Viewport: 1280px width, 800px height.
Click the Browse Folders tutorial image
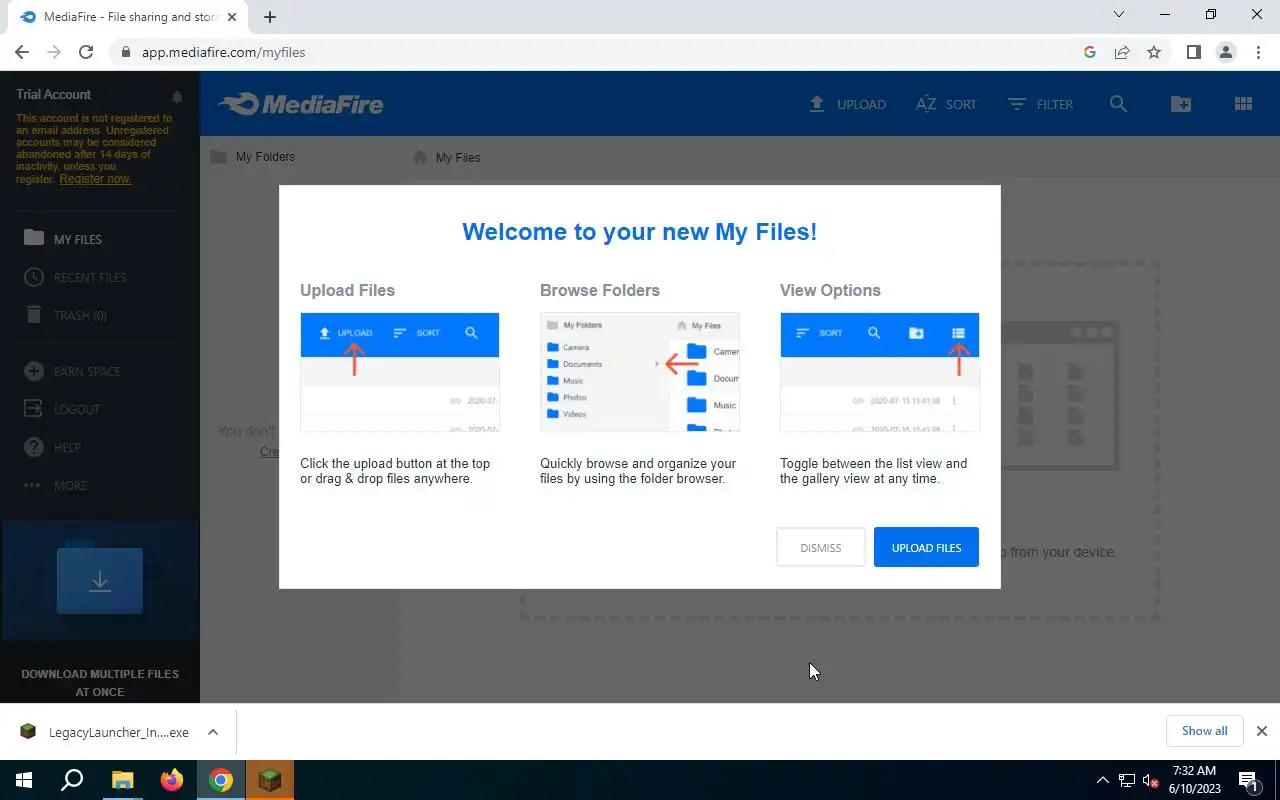click(639, 372)
